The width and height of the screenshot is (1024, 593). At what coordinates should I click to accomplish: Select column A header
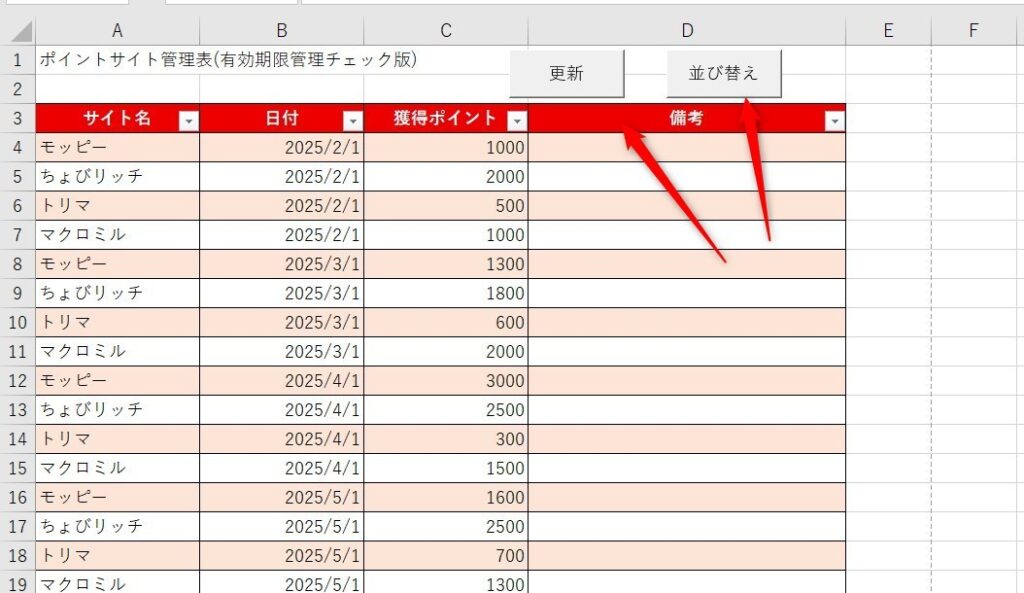click(x=118, y=31)
